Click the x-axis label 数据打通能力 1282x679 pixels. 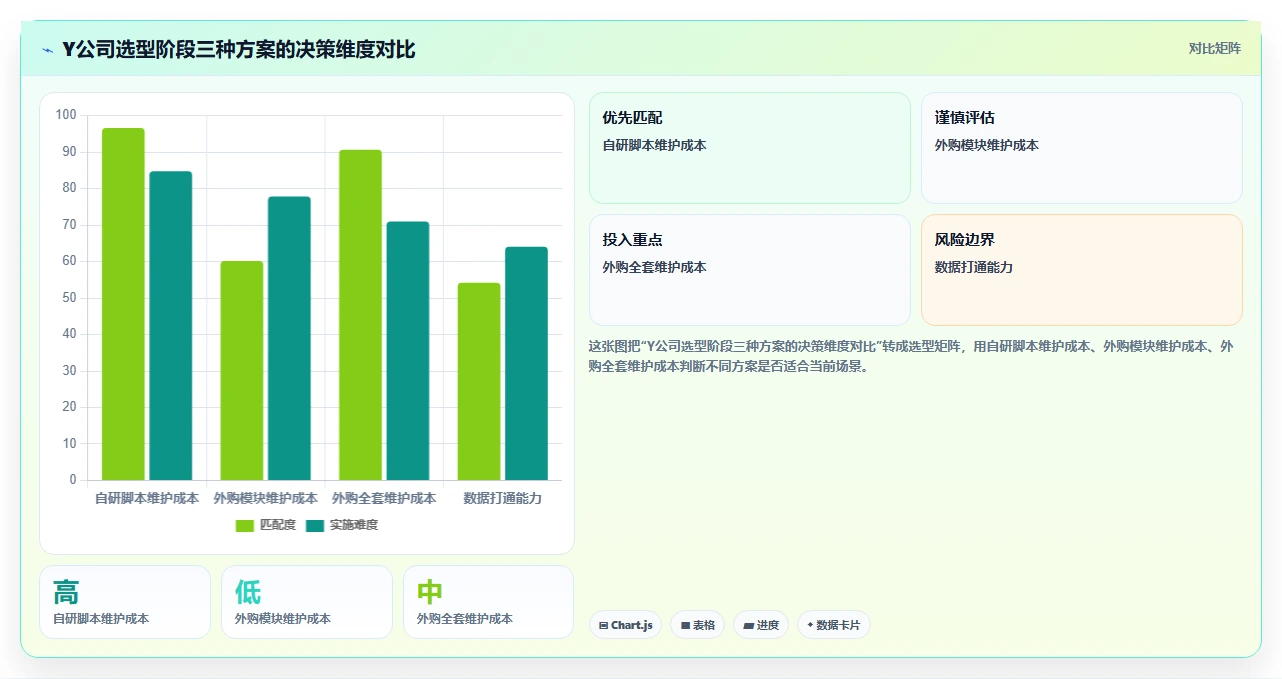(503, 498)
